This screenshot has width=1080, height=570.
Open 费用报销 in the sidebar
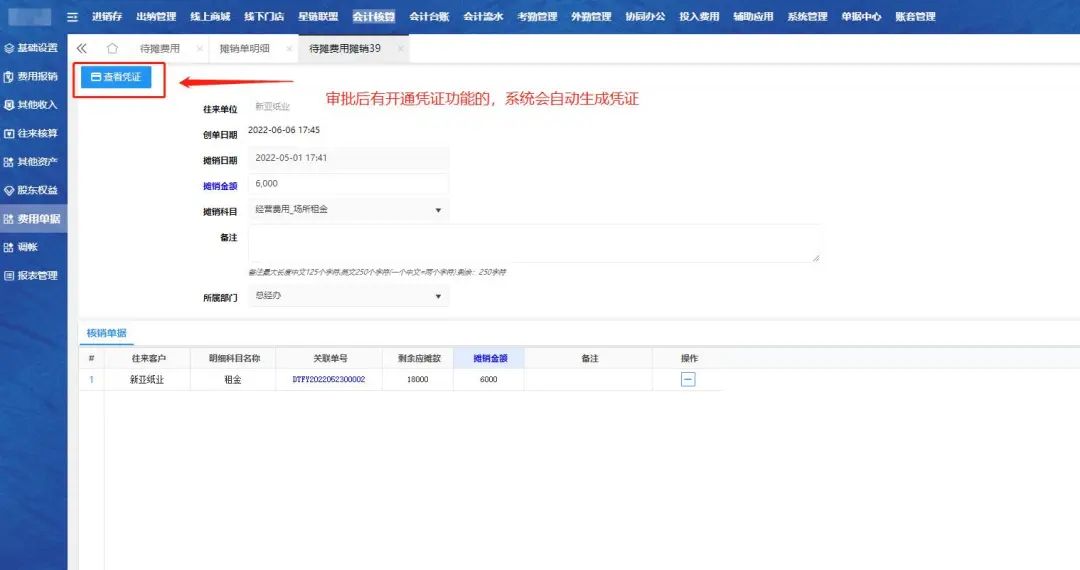(x=32, y=76)
